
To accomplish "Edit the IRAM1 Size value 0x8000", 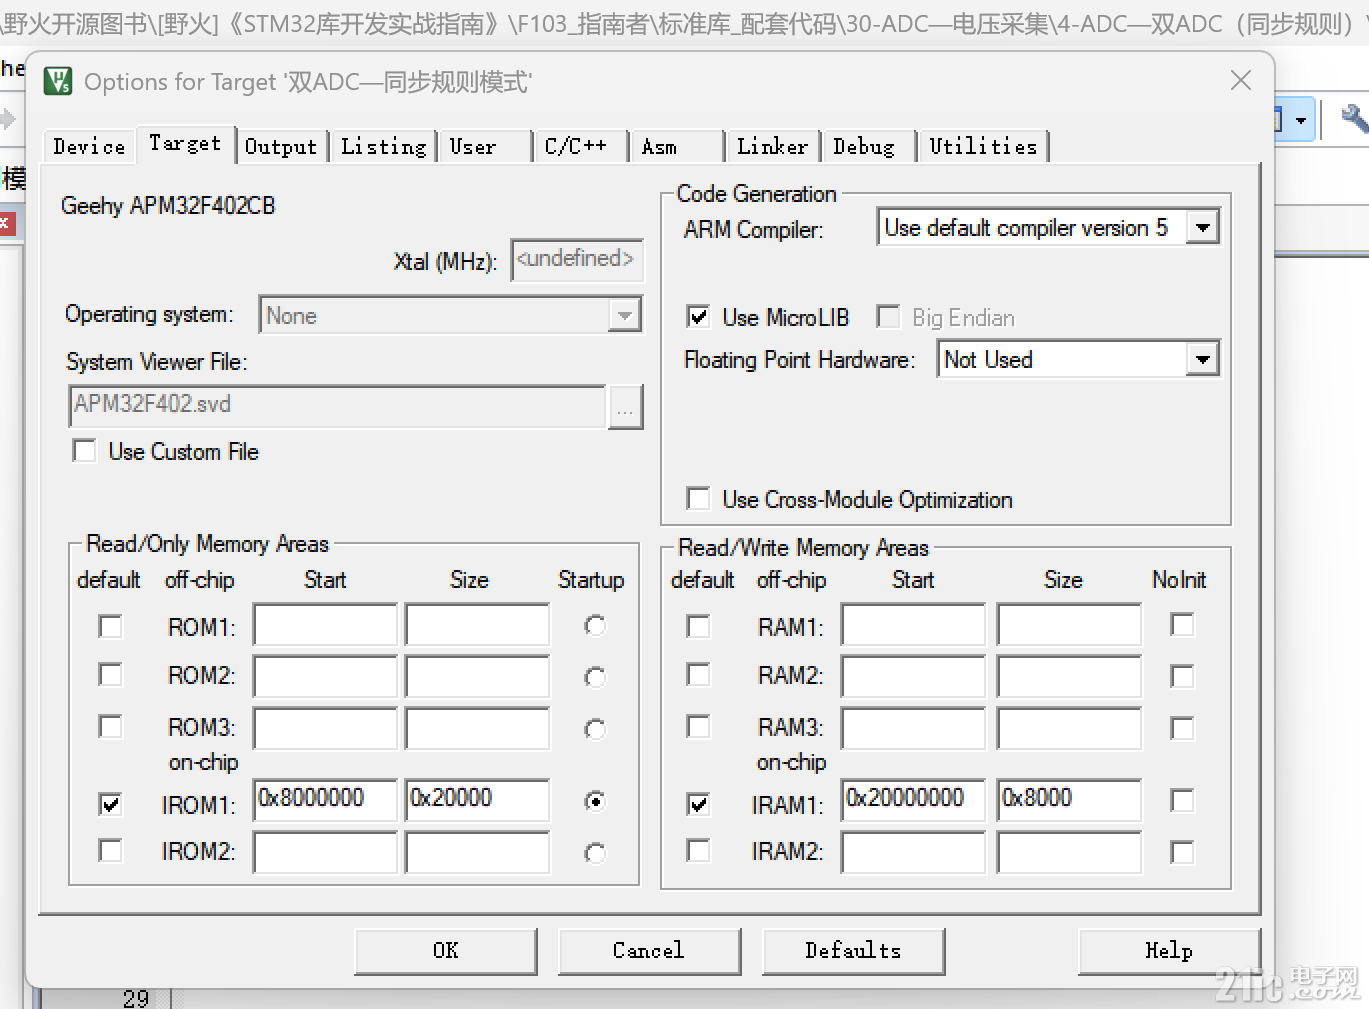I will click(1069, 800).
